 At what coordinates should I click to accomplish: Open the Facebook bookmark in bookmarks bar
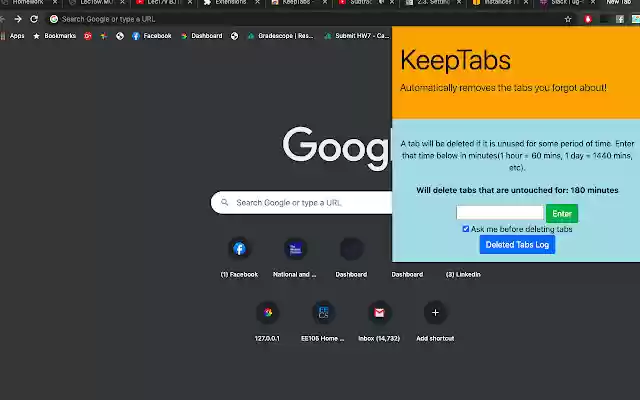[152, 36]
